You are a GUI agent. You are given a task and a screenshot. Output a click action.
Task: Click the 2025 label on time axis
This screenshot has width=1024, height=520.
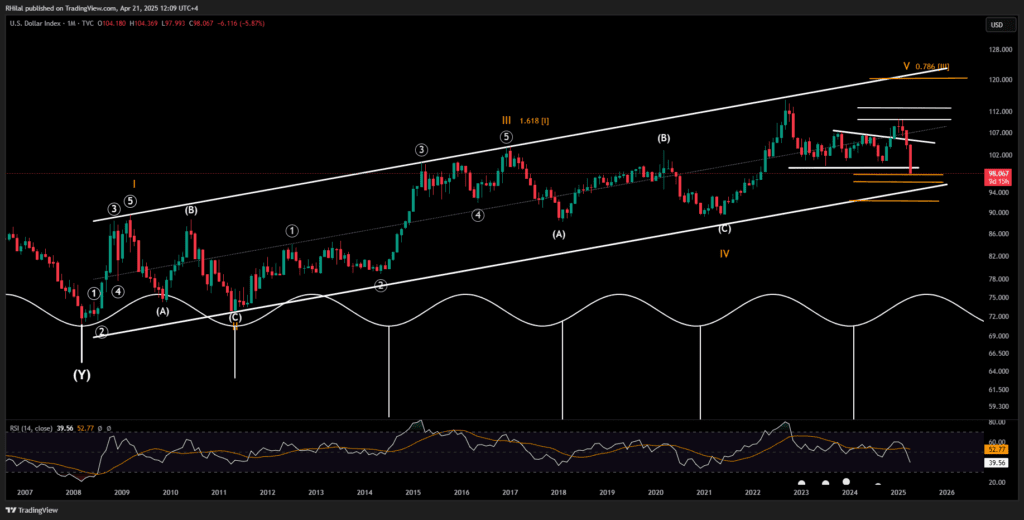click(897, 493)
